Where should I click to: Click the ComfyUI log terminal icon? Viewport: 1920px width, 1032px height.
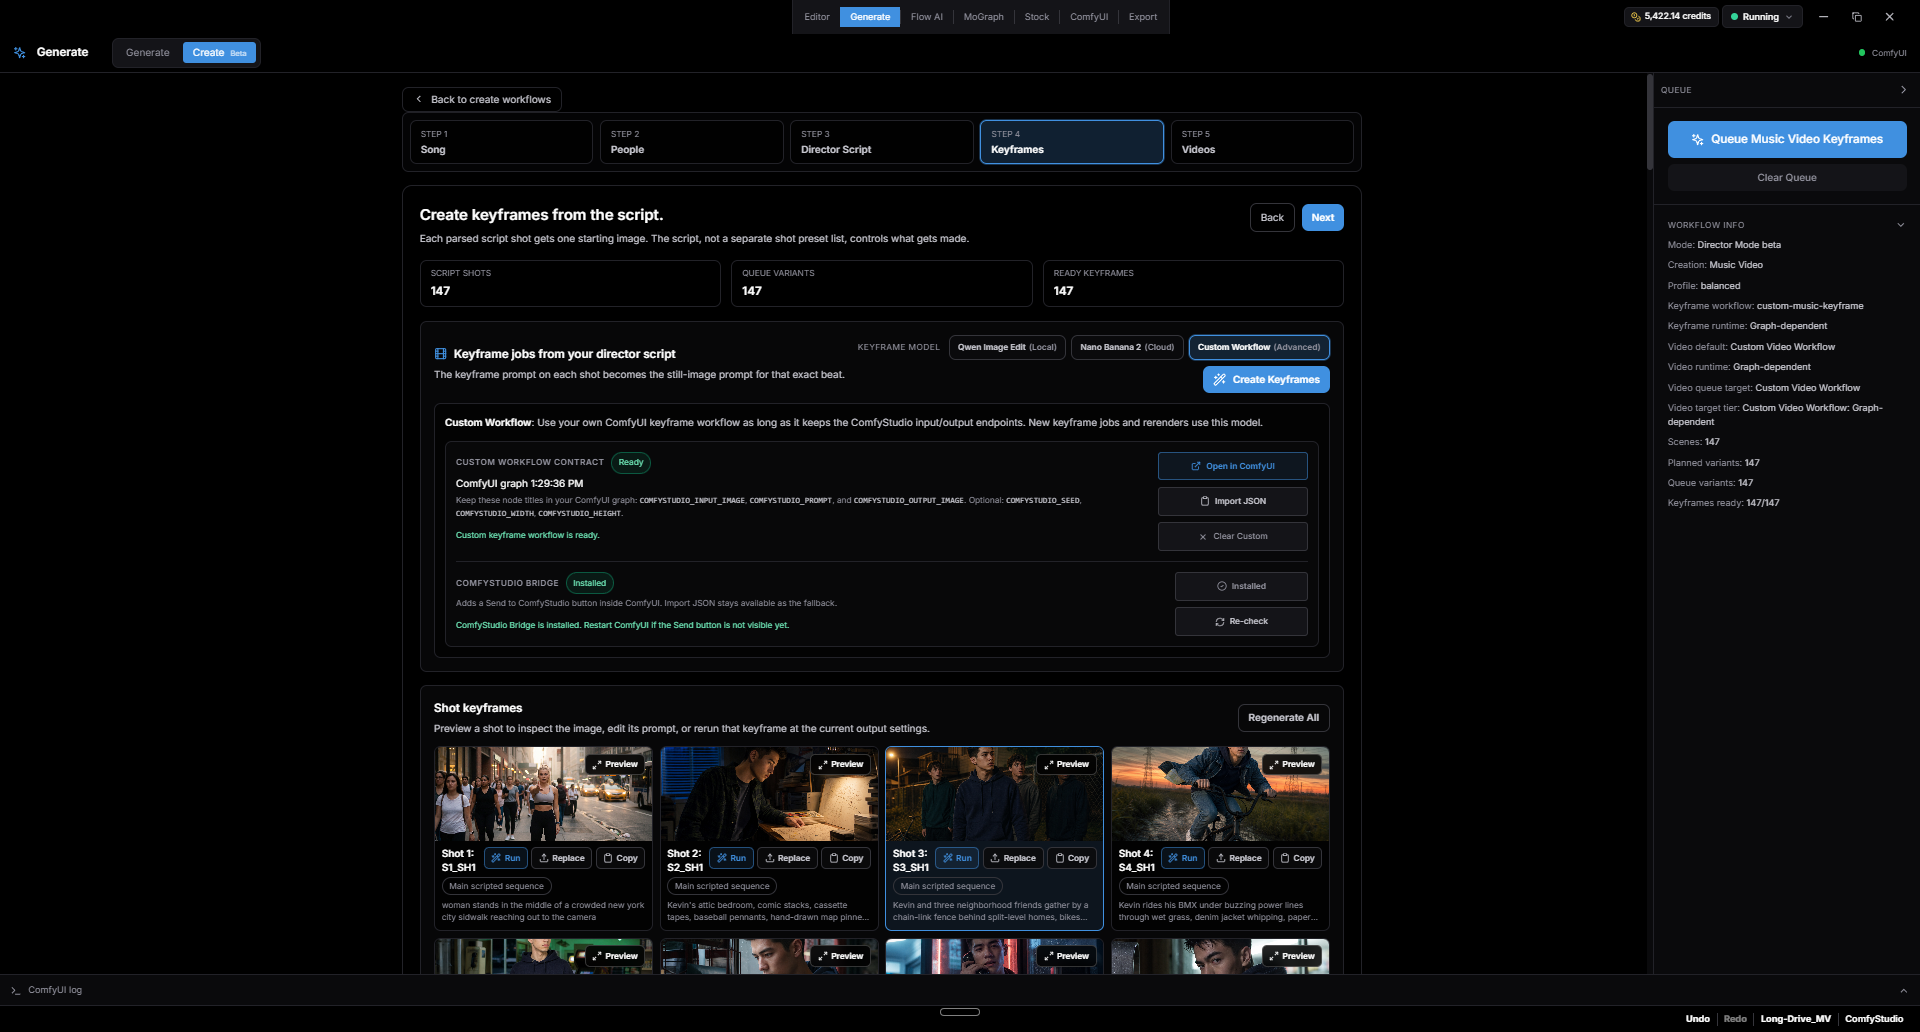(x=15, y=990)
